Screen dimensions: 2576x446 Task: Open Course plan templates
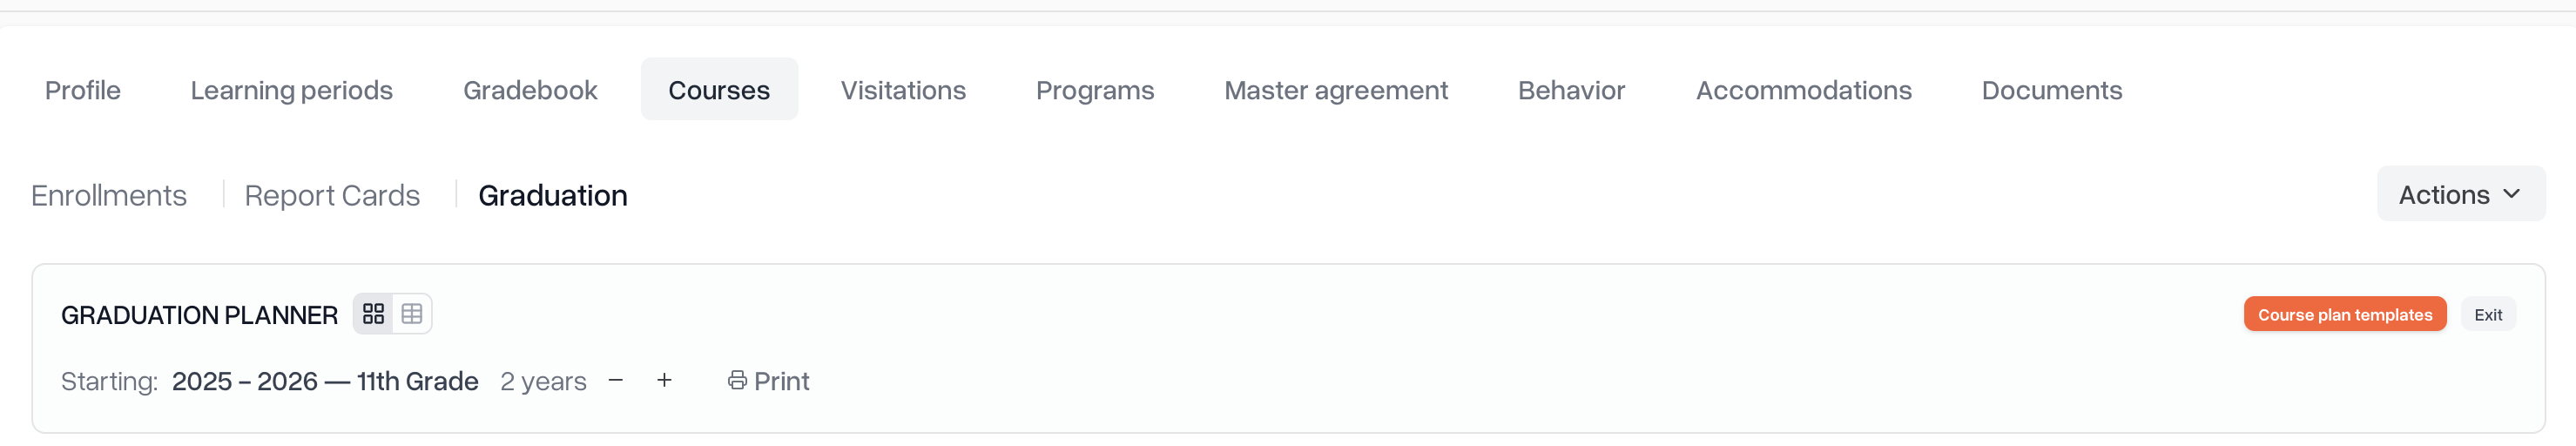[2344, 314]
